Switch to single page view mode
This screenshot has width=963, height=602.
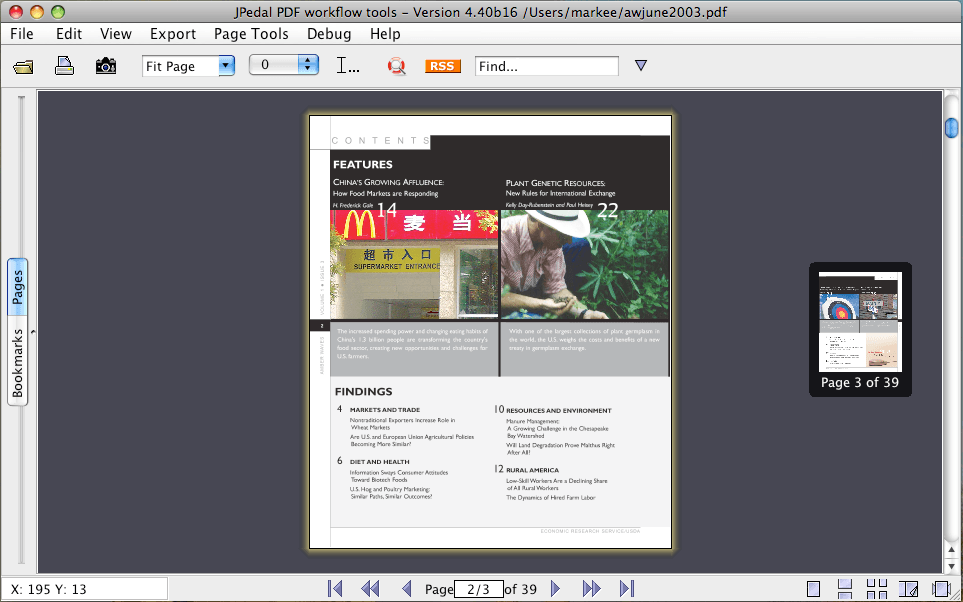pos(814,589)
